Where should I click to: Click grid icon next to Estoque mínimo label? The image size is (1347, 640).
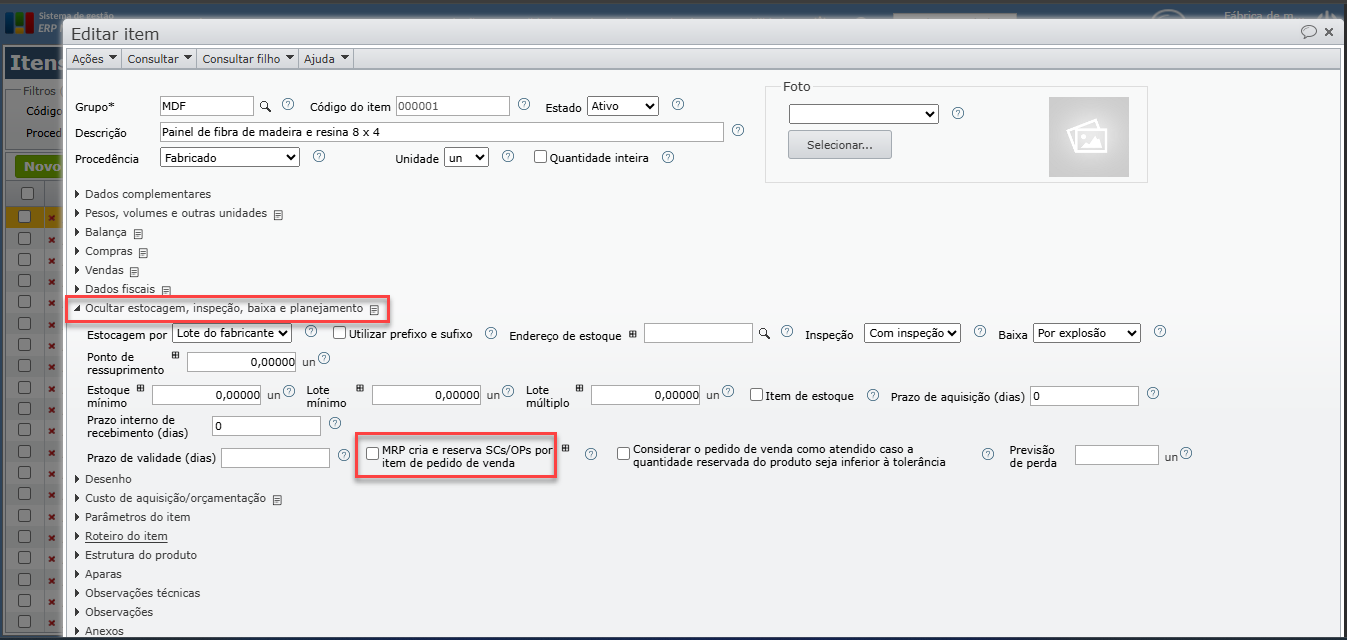click(140, 388)
